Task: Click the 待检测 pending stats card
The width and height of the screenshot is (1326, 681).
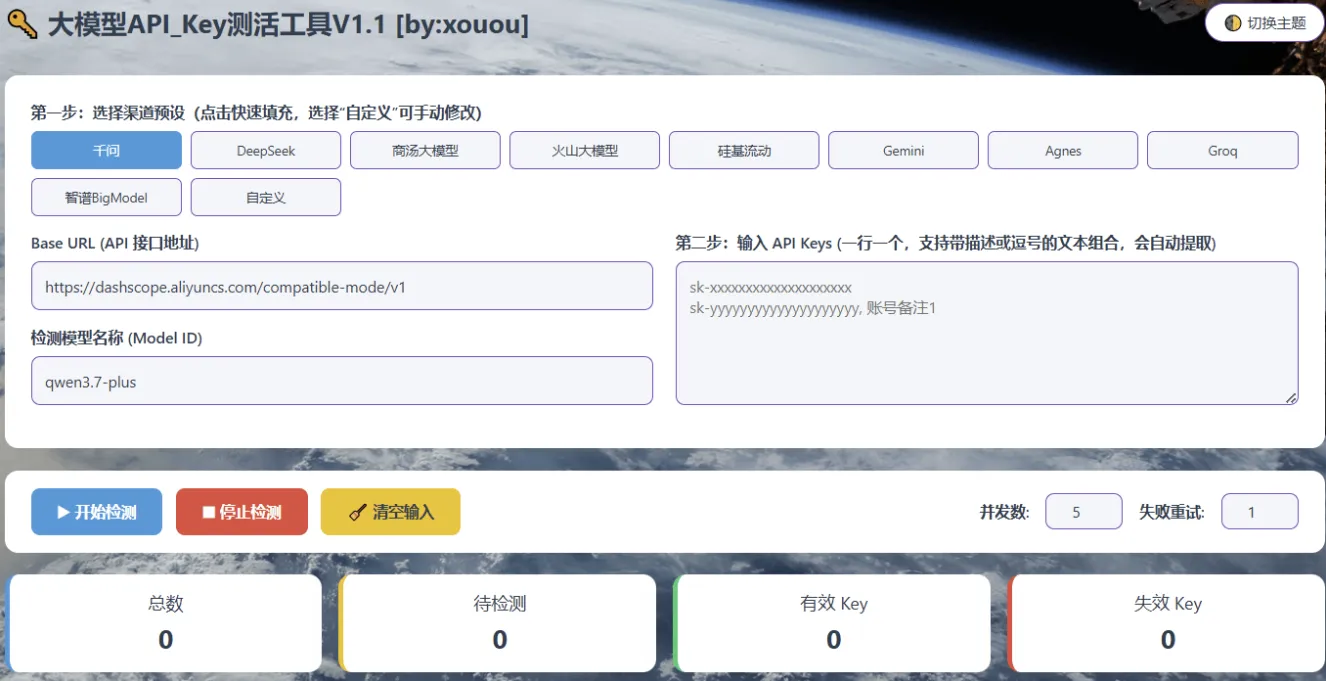Action: [x=498, y=622]
